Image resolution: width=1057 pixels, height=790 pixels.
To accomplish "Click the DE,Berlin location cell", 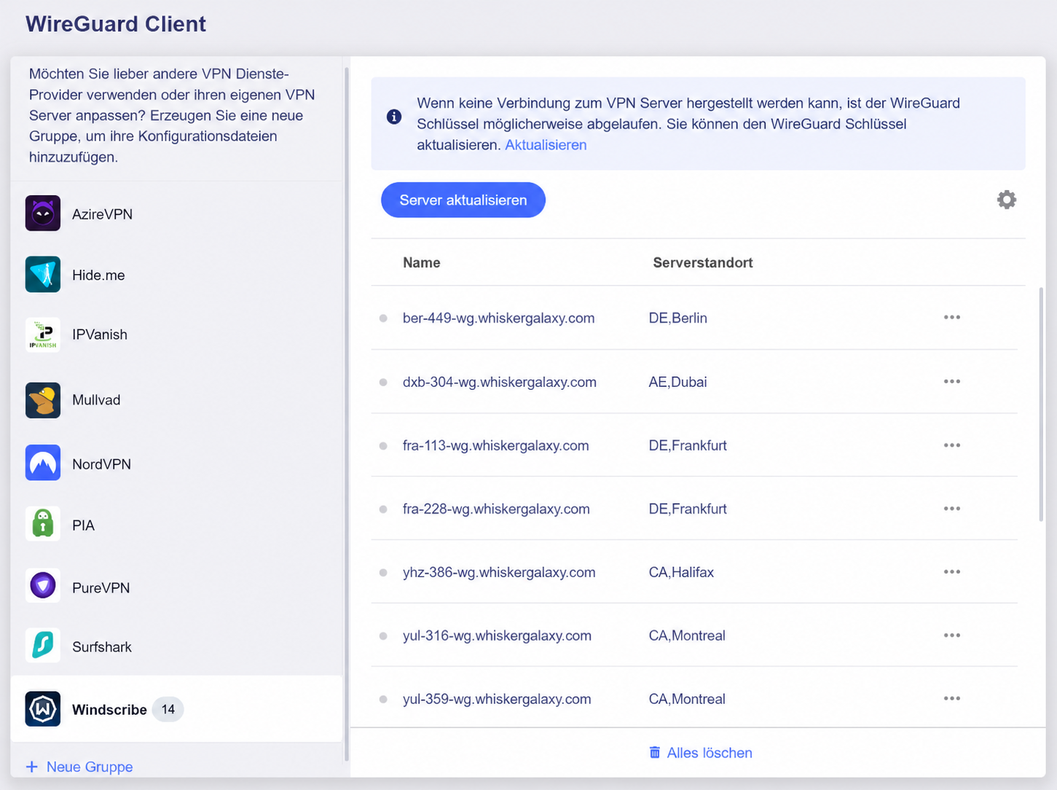I will [677, 318].
